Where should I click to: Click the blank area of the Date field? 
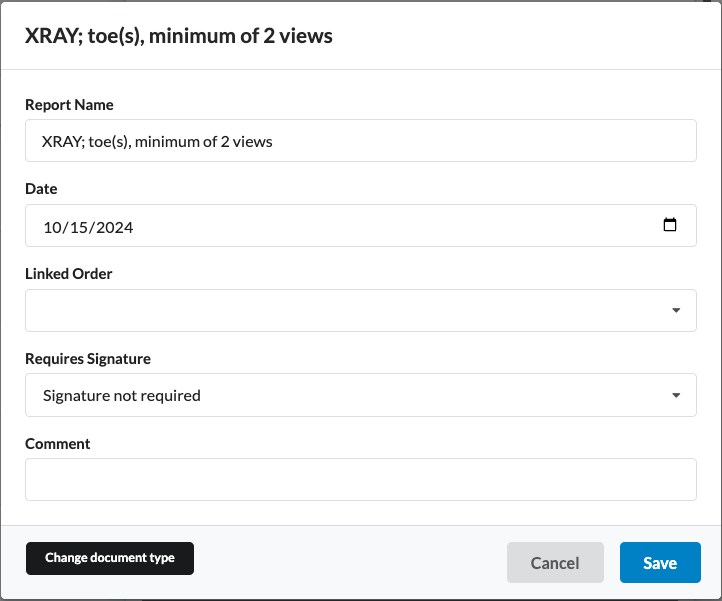pyautogui.click(x=400, y=226)
